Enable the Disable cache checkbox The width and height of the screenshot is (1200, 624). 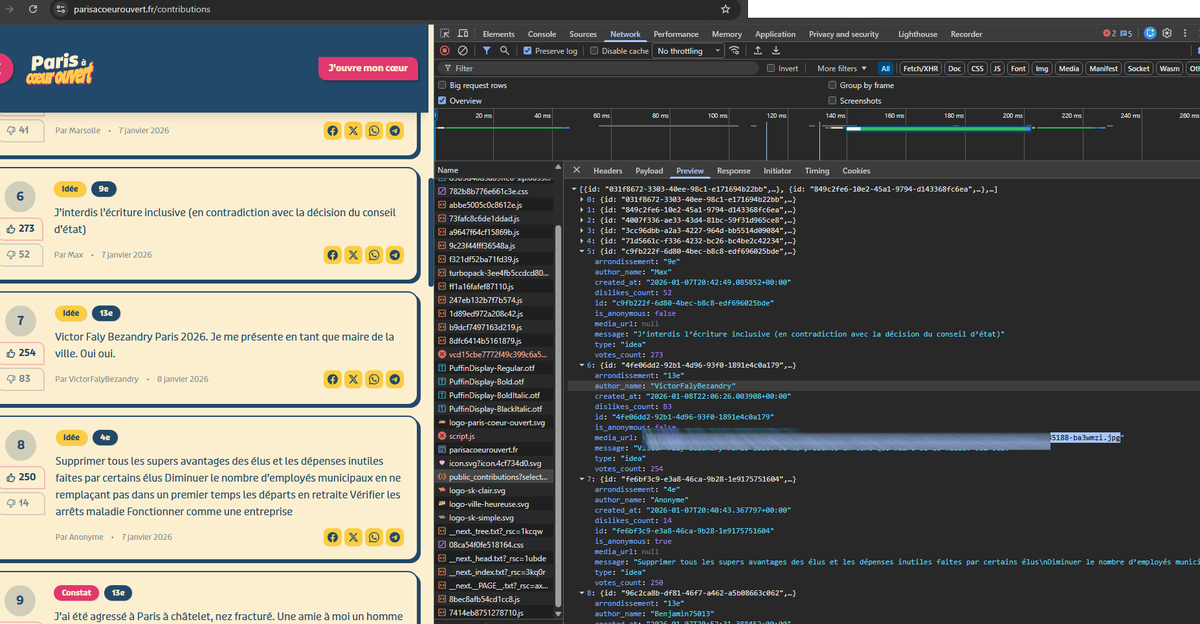tap(595, 51)
